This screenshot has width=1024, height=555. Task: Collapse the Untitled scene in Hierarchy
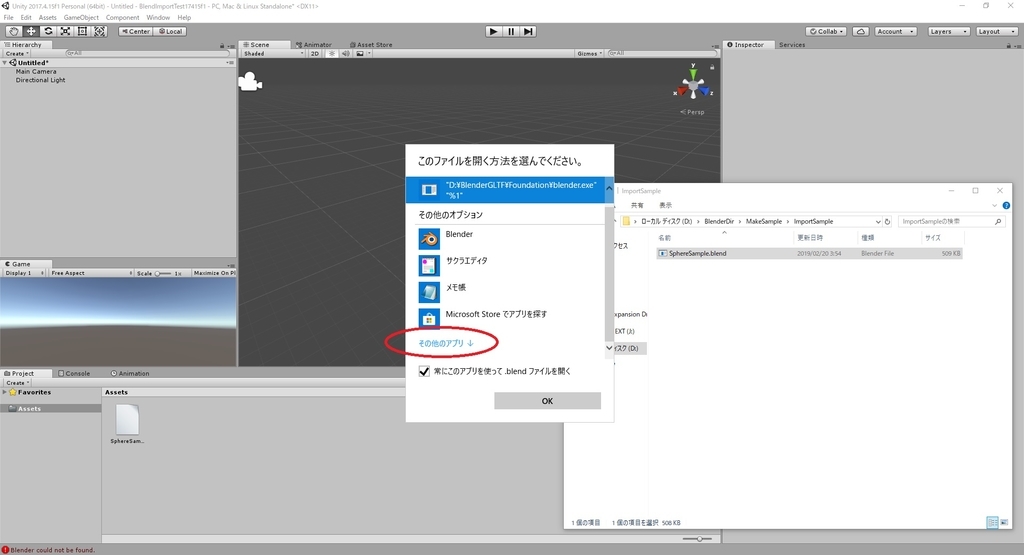click(x=5, y=63)
